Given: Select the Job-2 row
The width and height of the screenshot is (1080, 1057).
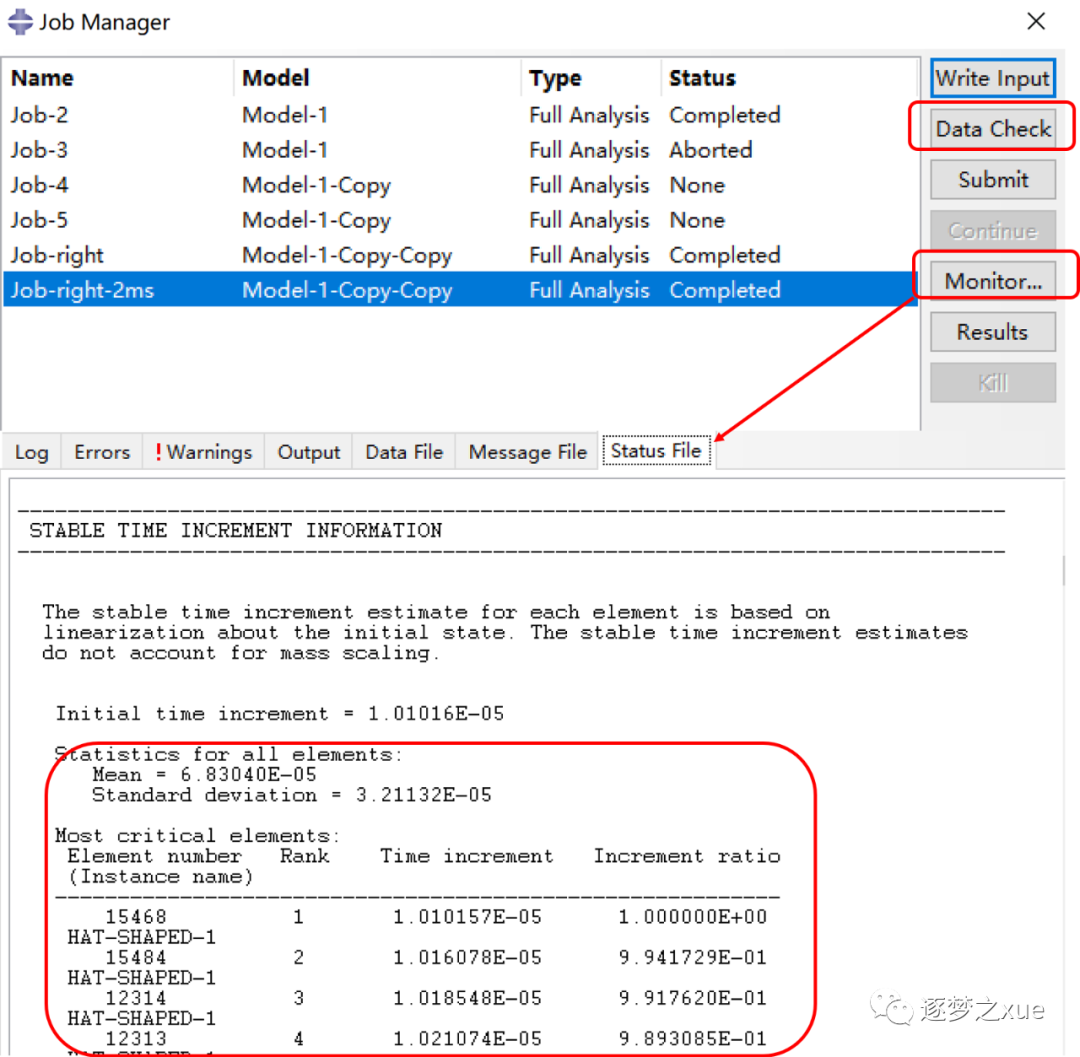Looking at the screenshot, I should point(460,115).
